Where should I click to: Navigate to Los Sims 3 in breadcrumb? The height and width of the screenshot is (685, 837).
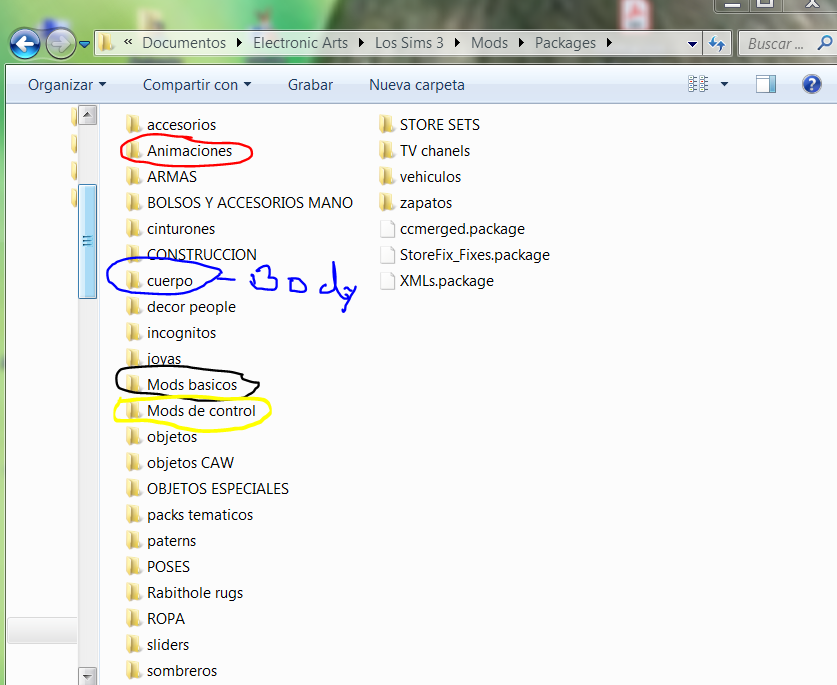click(409, 43)
